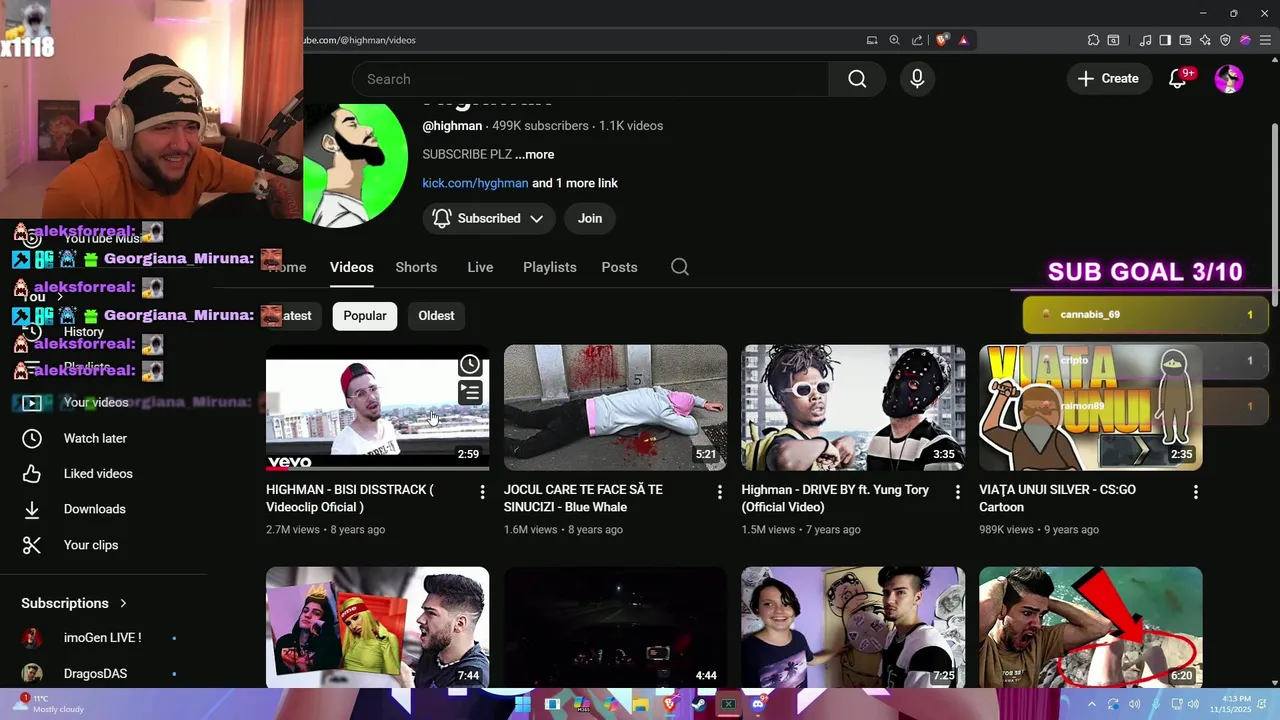Open the video thumbnail with 7:44 duration
1280x720 pixels.
(377, 627)
